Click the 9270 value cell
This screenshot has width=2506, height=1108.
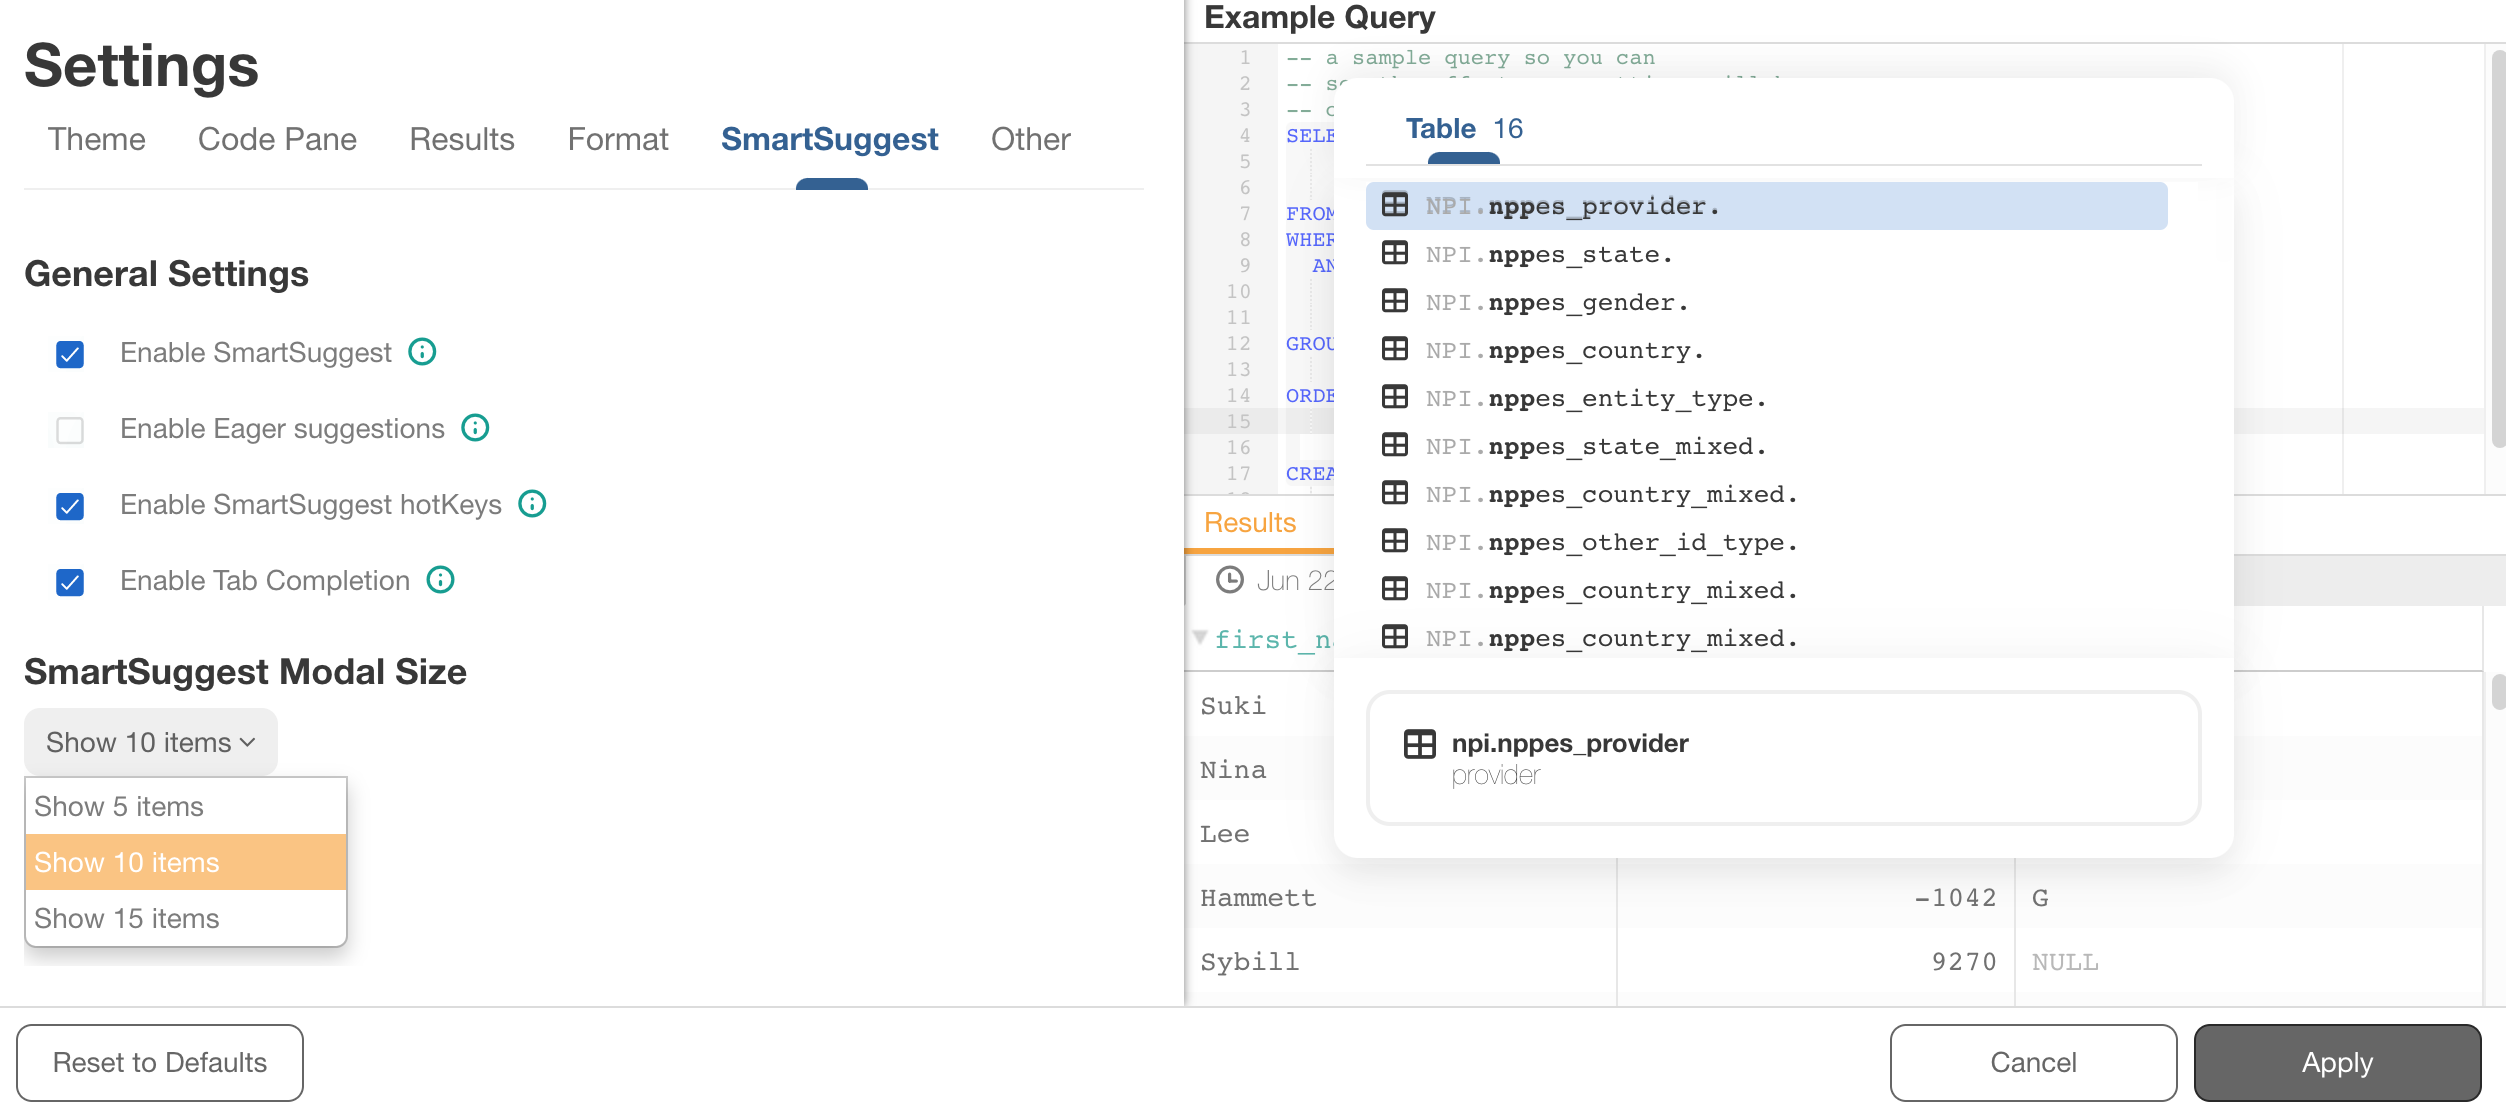coord(1815,962)
